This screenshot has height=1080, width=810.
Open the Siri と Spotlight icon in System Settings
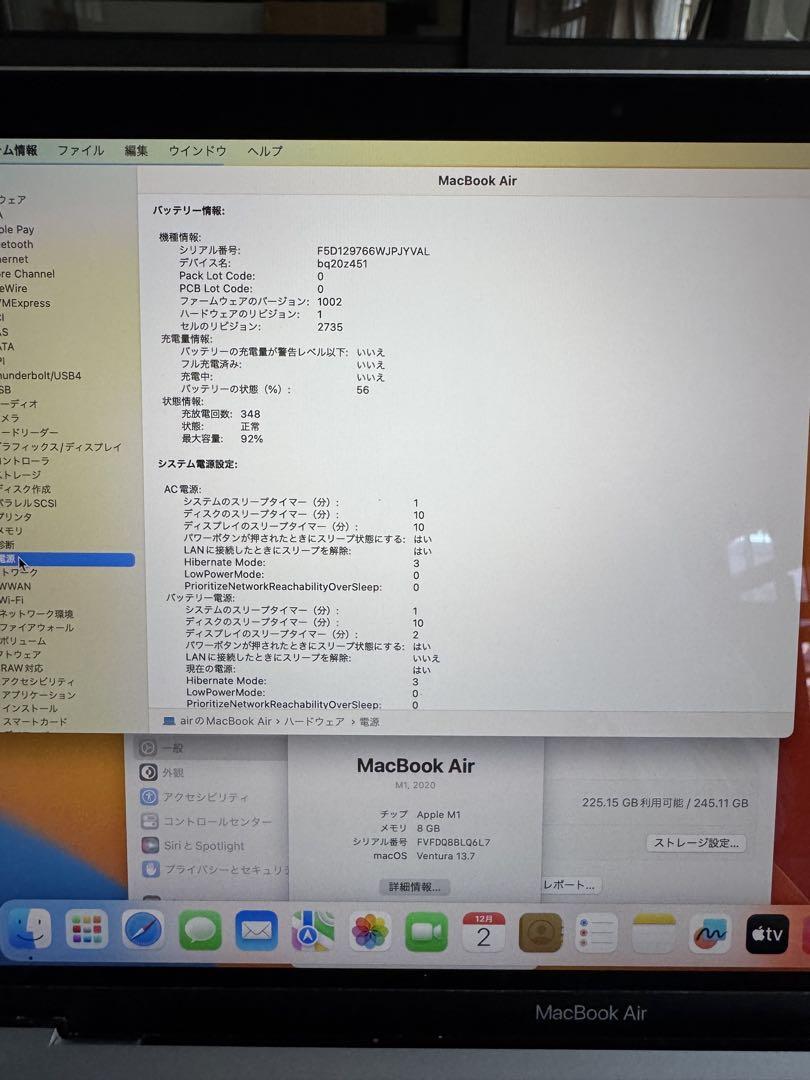coord(151,845)
